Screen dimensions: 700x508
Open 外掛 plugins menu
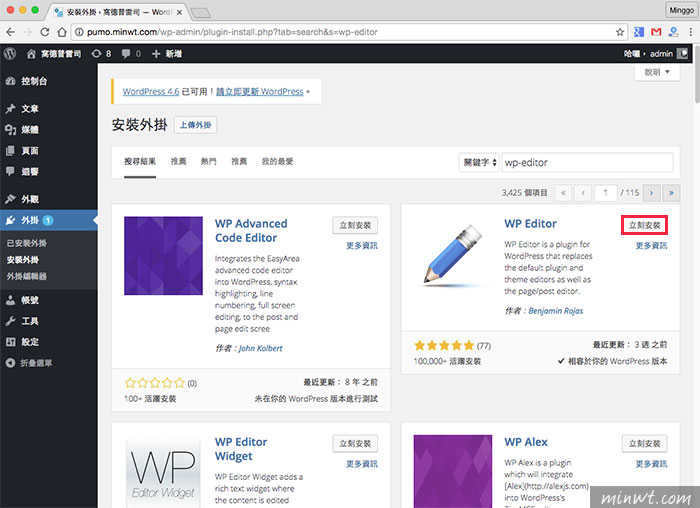click(49, 220)
